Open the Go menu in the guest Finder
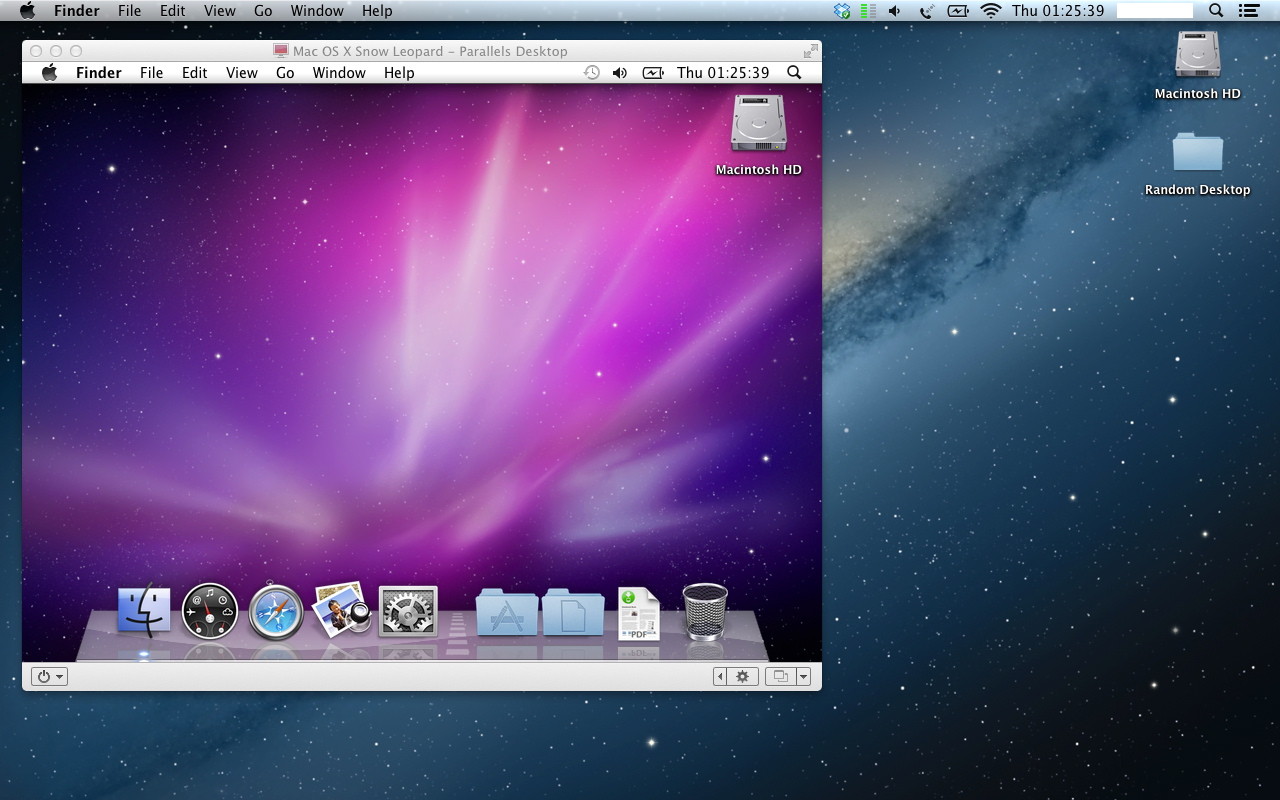This screenshot has height=800, width=1280. coord(285,73)
